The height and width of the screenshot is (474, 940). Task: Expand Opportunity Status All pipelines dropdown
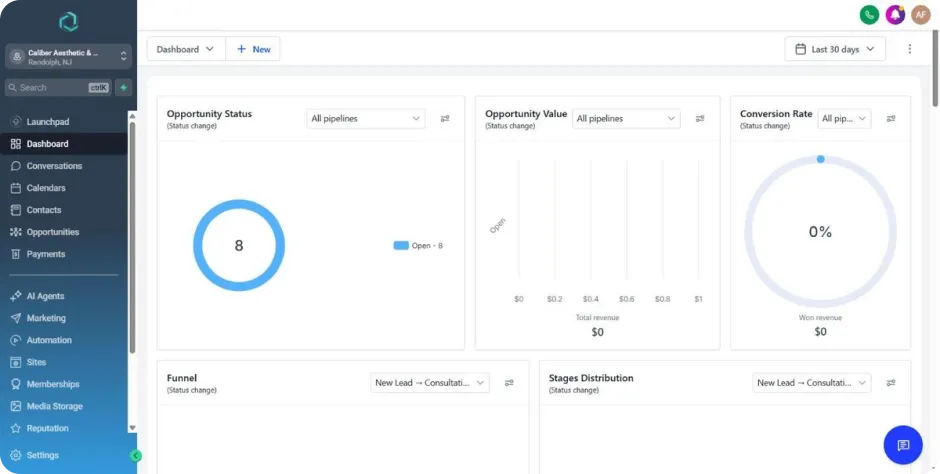tap(366, 119)
